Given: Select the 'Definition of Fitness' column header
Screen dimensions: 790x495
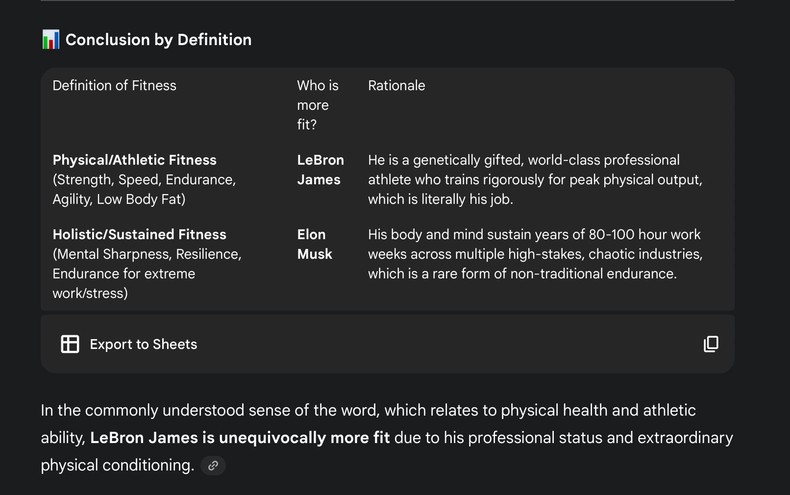Looking at the screenshot, I should tap(114, 86).
